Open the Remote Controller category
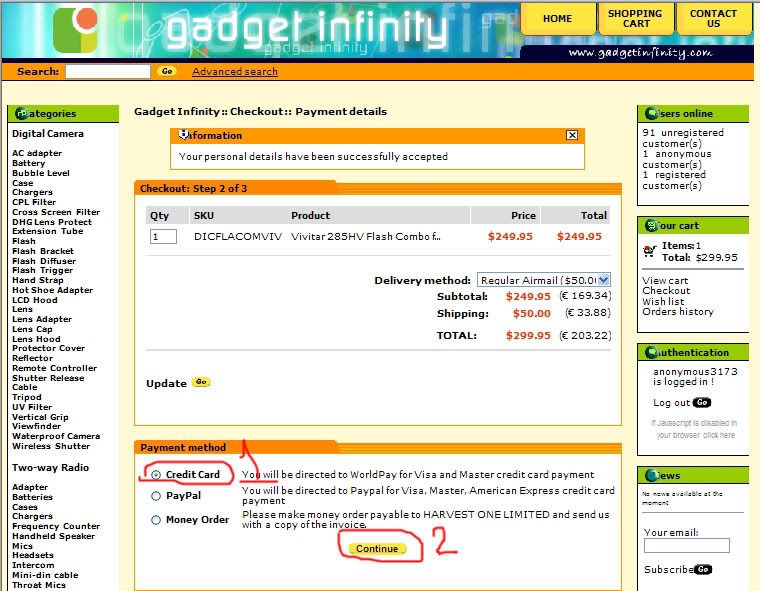760x591 pixels. click(x=54, y=368)
